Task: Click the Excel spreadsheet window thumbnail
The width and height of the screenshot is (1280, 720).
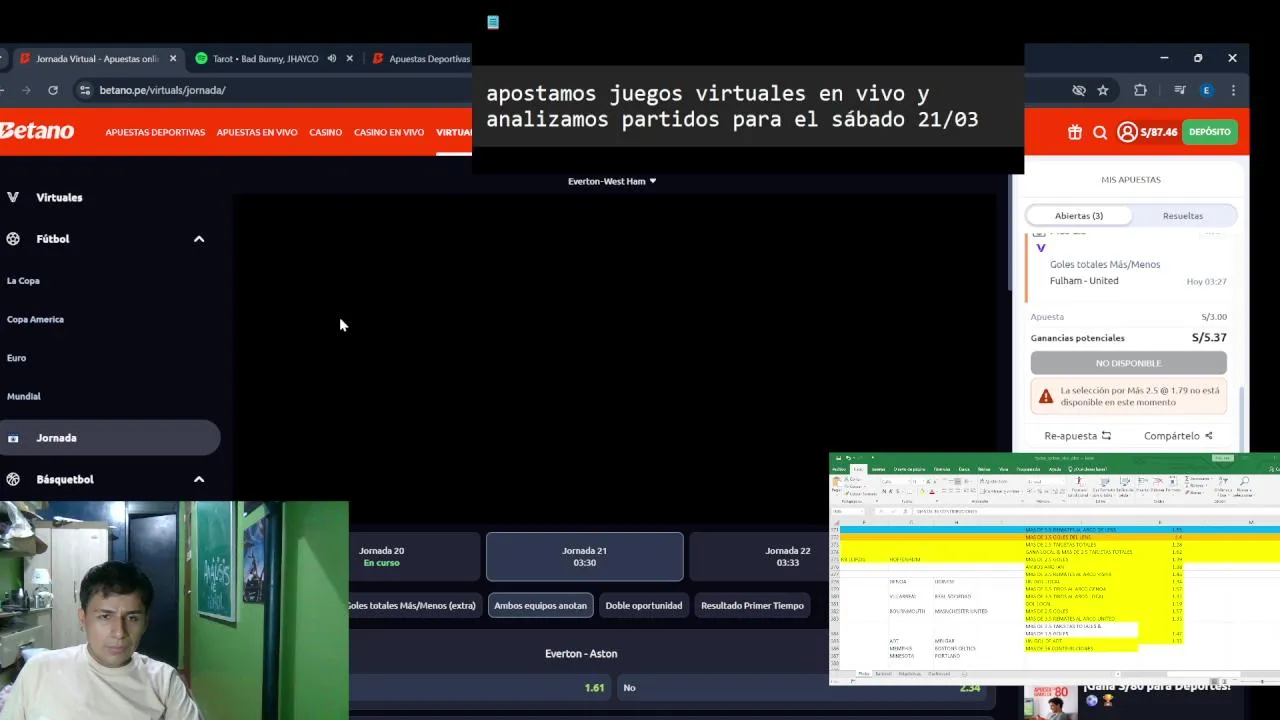Action: tap(1054, 569)
